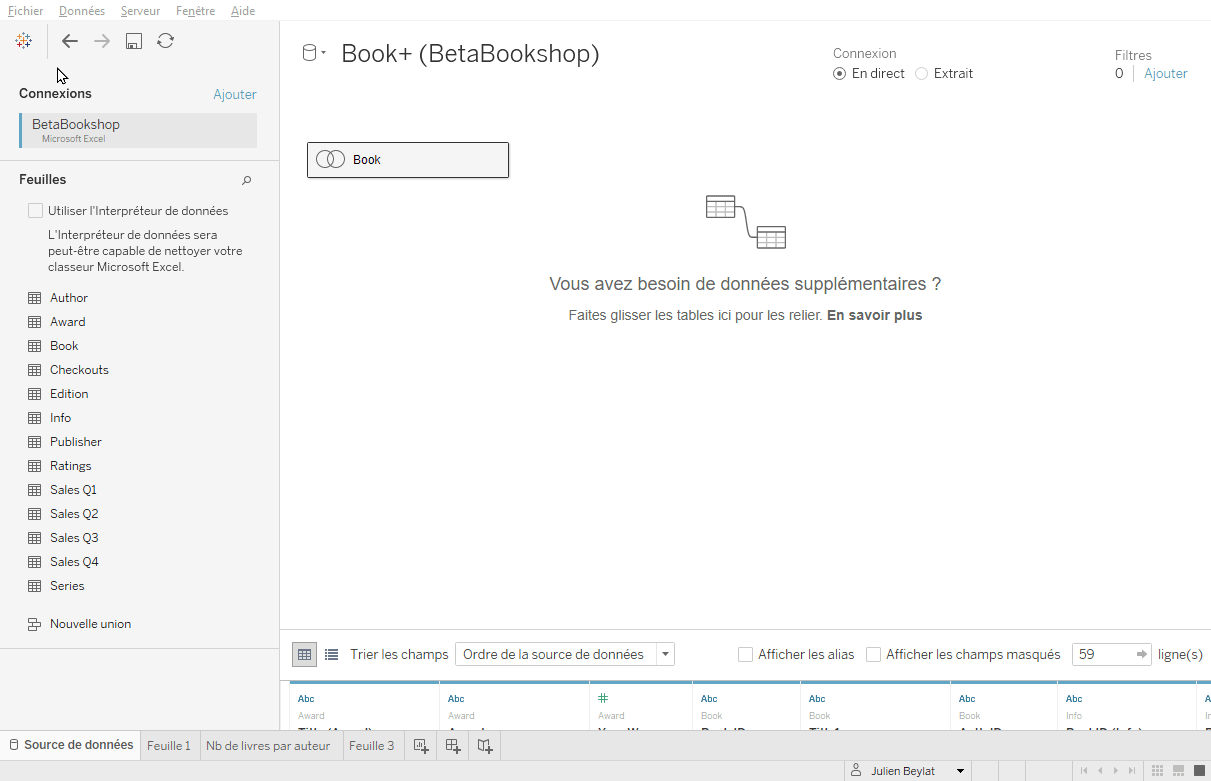Select the Sales Q2 sheet

pyautogui.click(x=74, y=514)
